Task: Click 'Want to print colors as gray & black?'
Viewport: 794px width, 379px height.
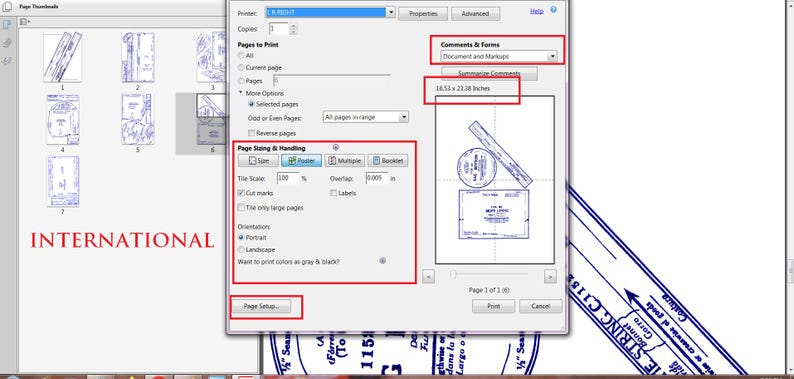Action: pyautogui.click(x=289, y=262)
